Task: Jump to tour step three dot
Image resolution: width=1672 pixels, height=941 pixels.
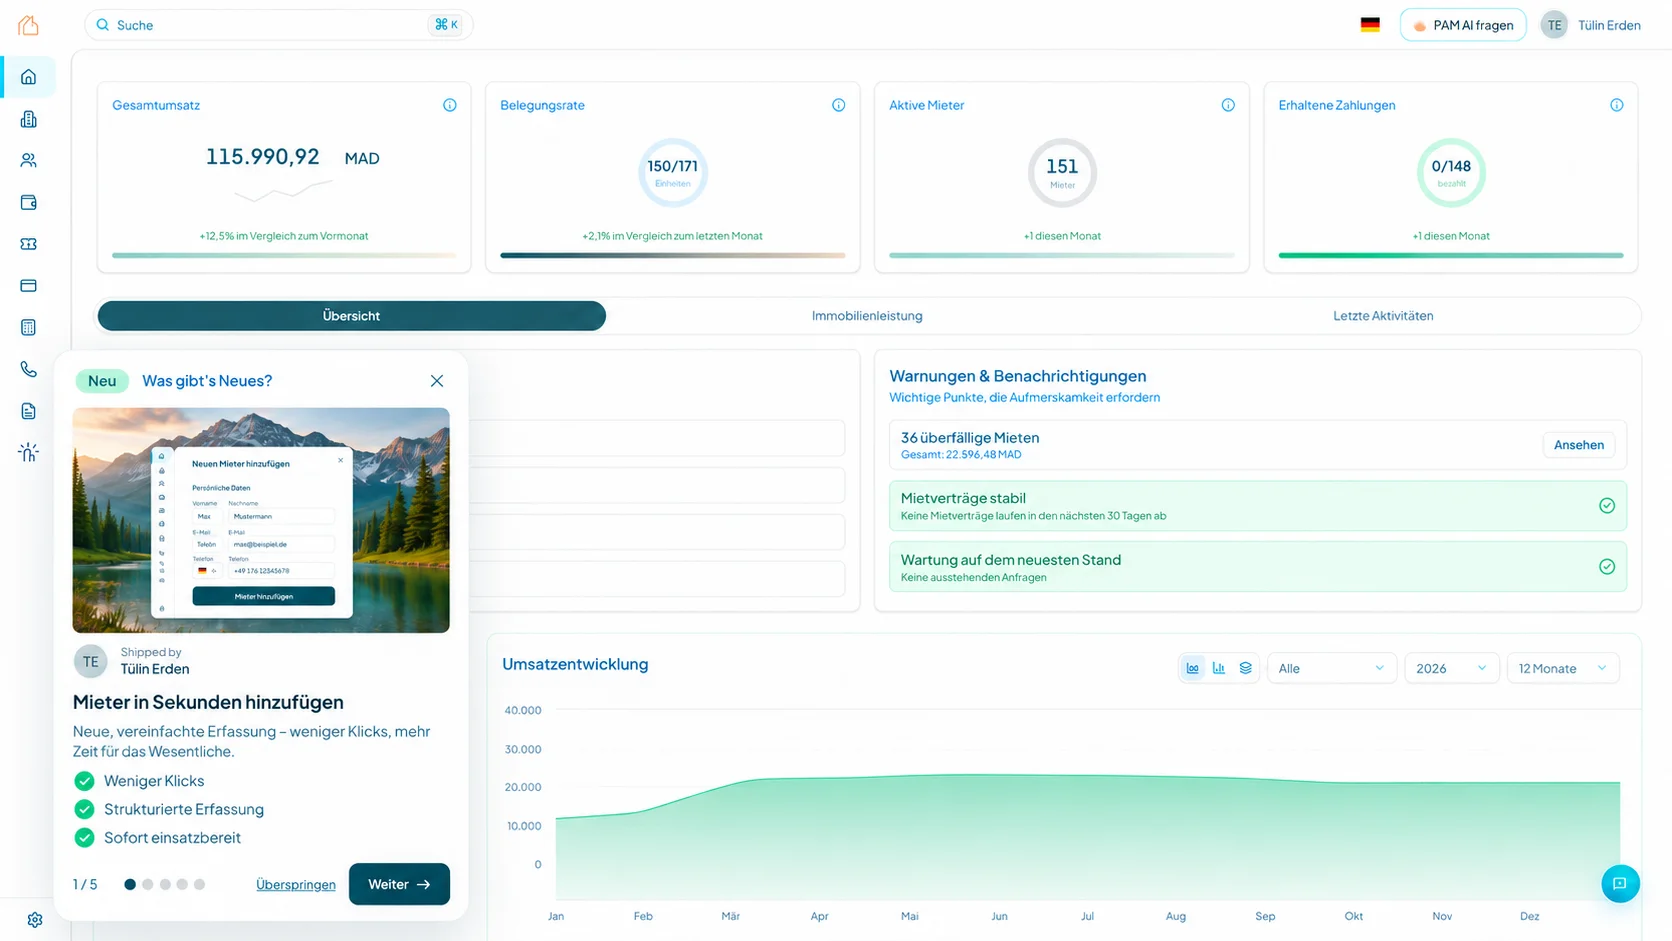Action: (x=165, y=884)
